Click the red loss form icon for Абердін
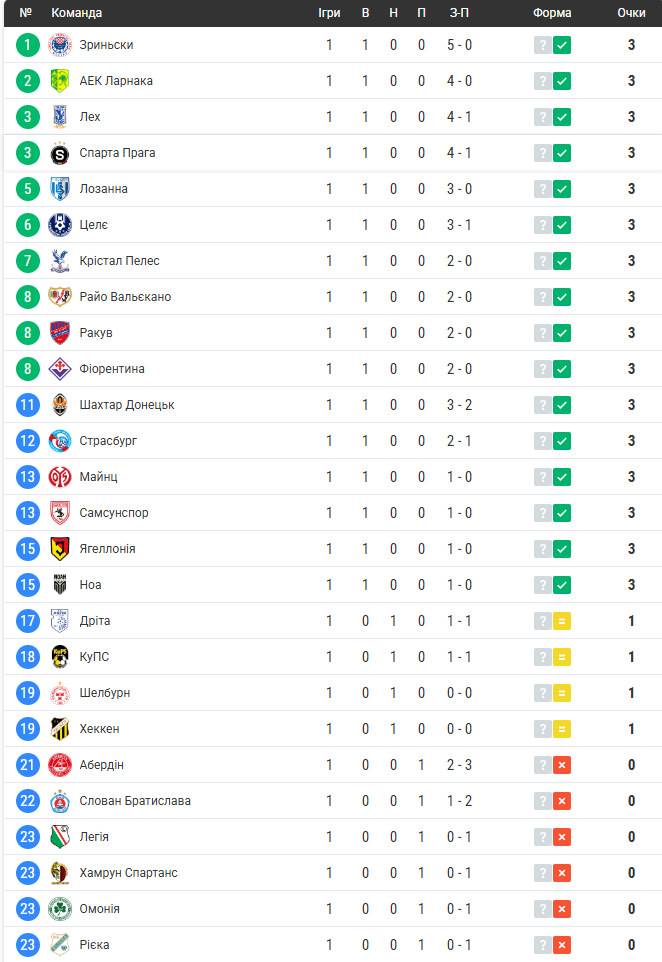The height and width of the screenshot is (962, 662). coord(562,765)
